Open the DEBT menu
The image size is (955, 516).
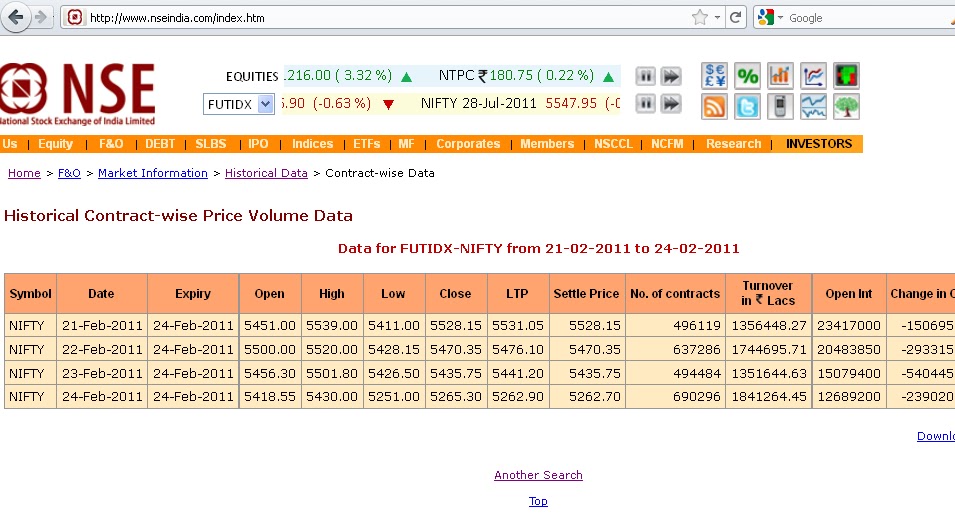coord(160,144)
